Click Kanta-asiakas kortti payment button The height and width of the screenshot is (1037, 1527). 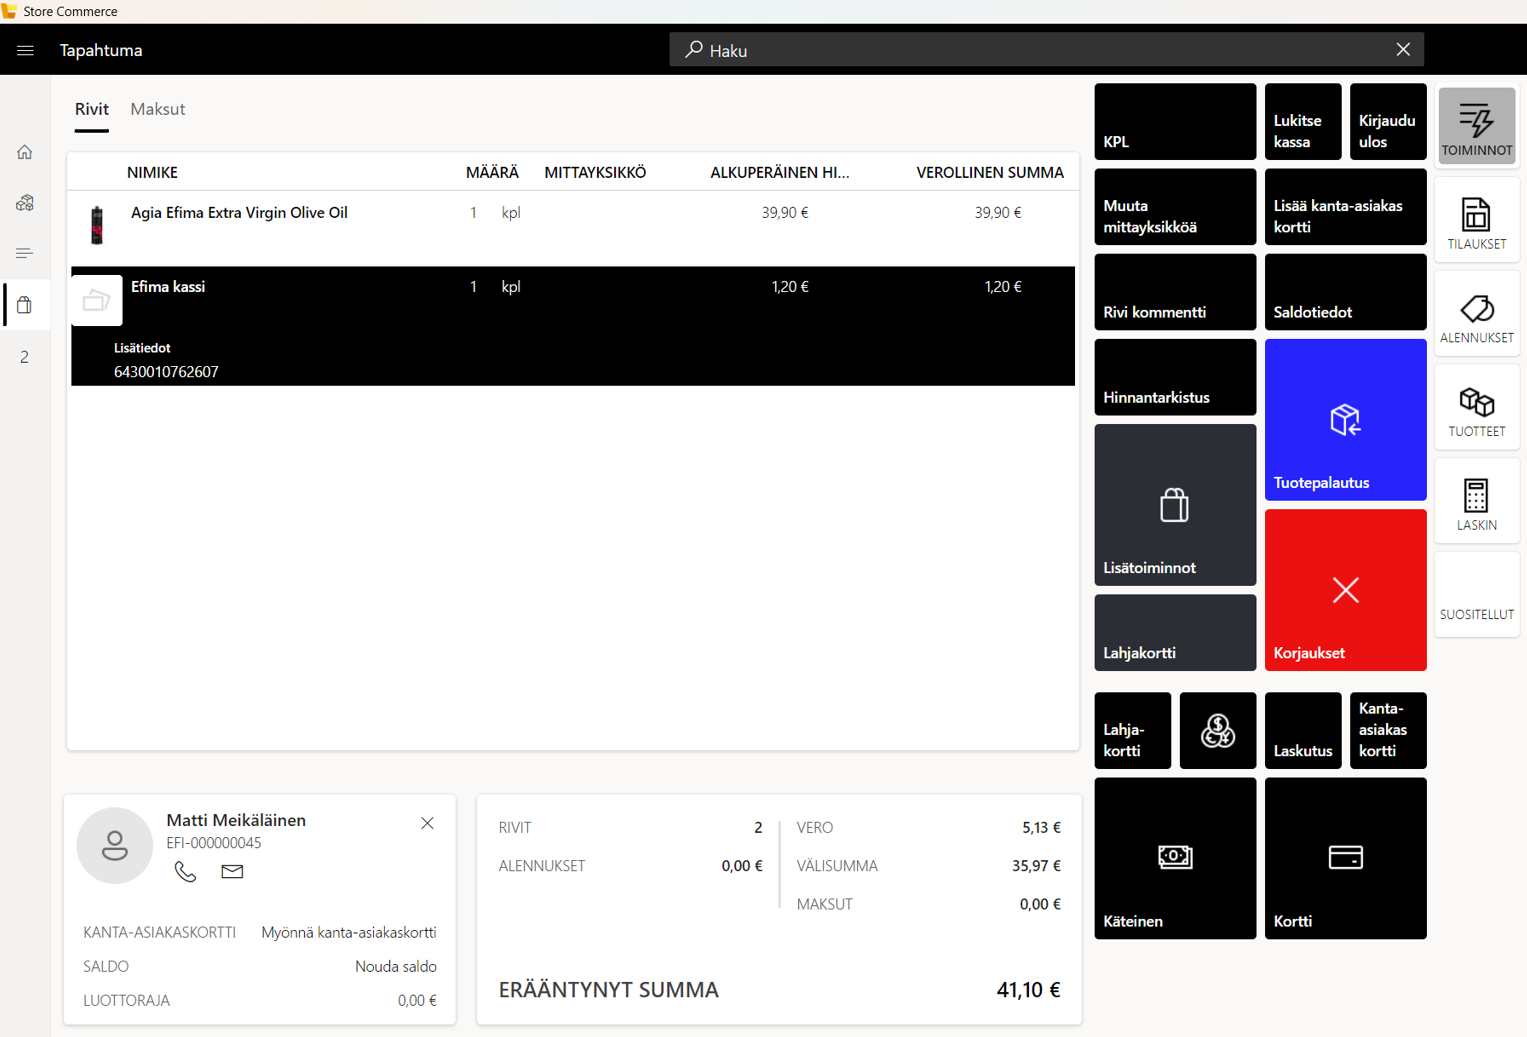(1388, 730)
